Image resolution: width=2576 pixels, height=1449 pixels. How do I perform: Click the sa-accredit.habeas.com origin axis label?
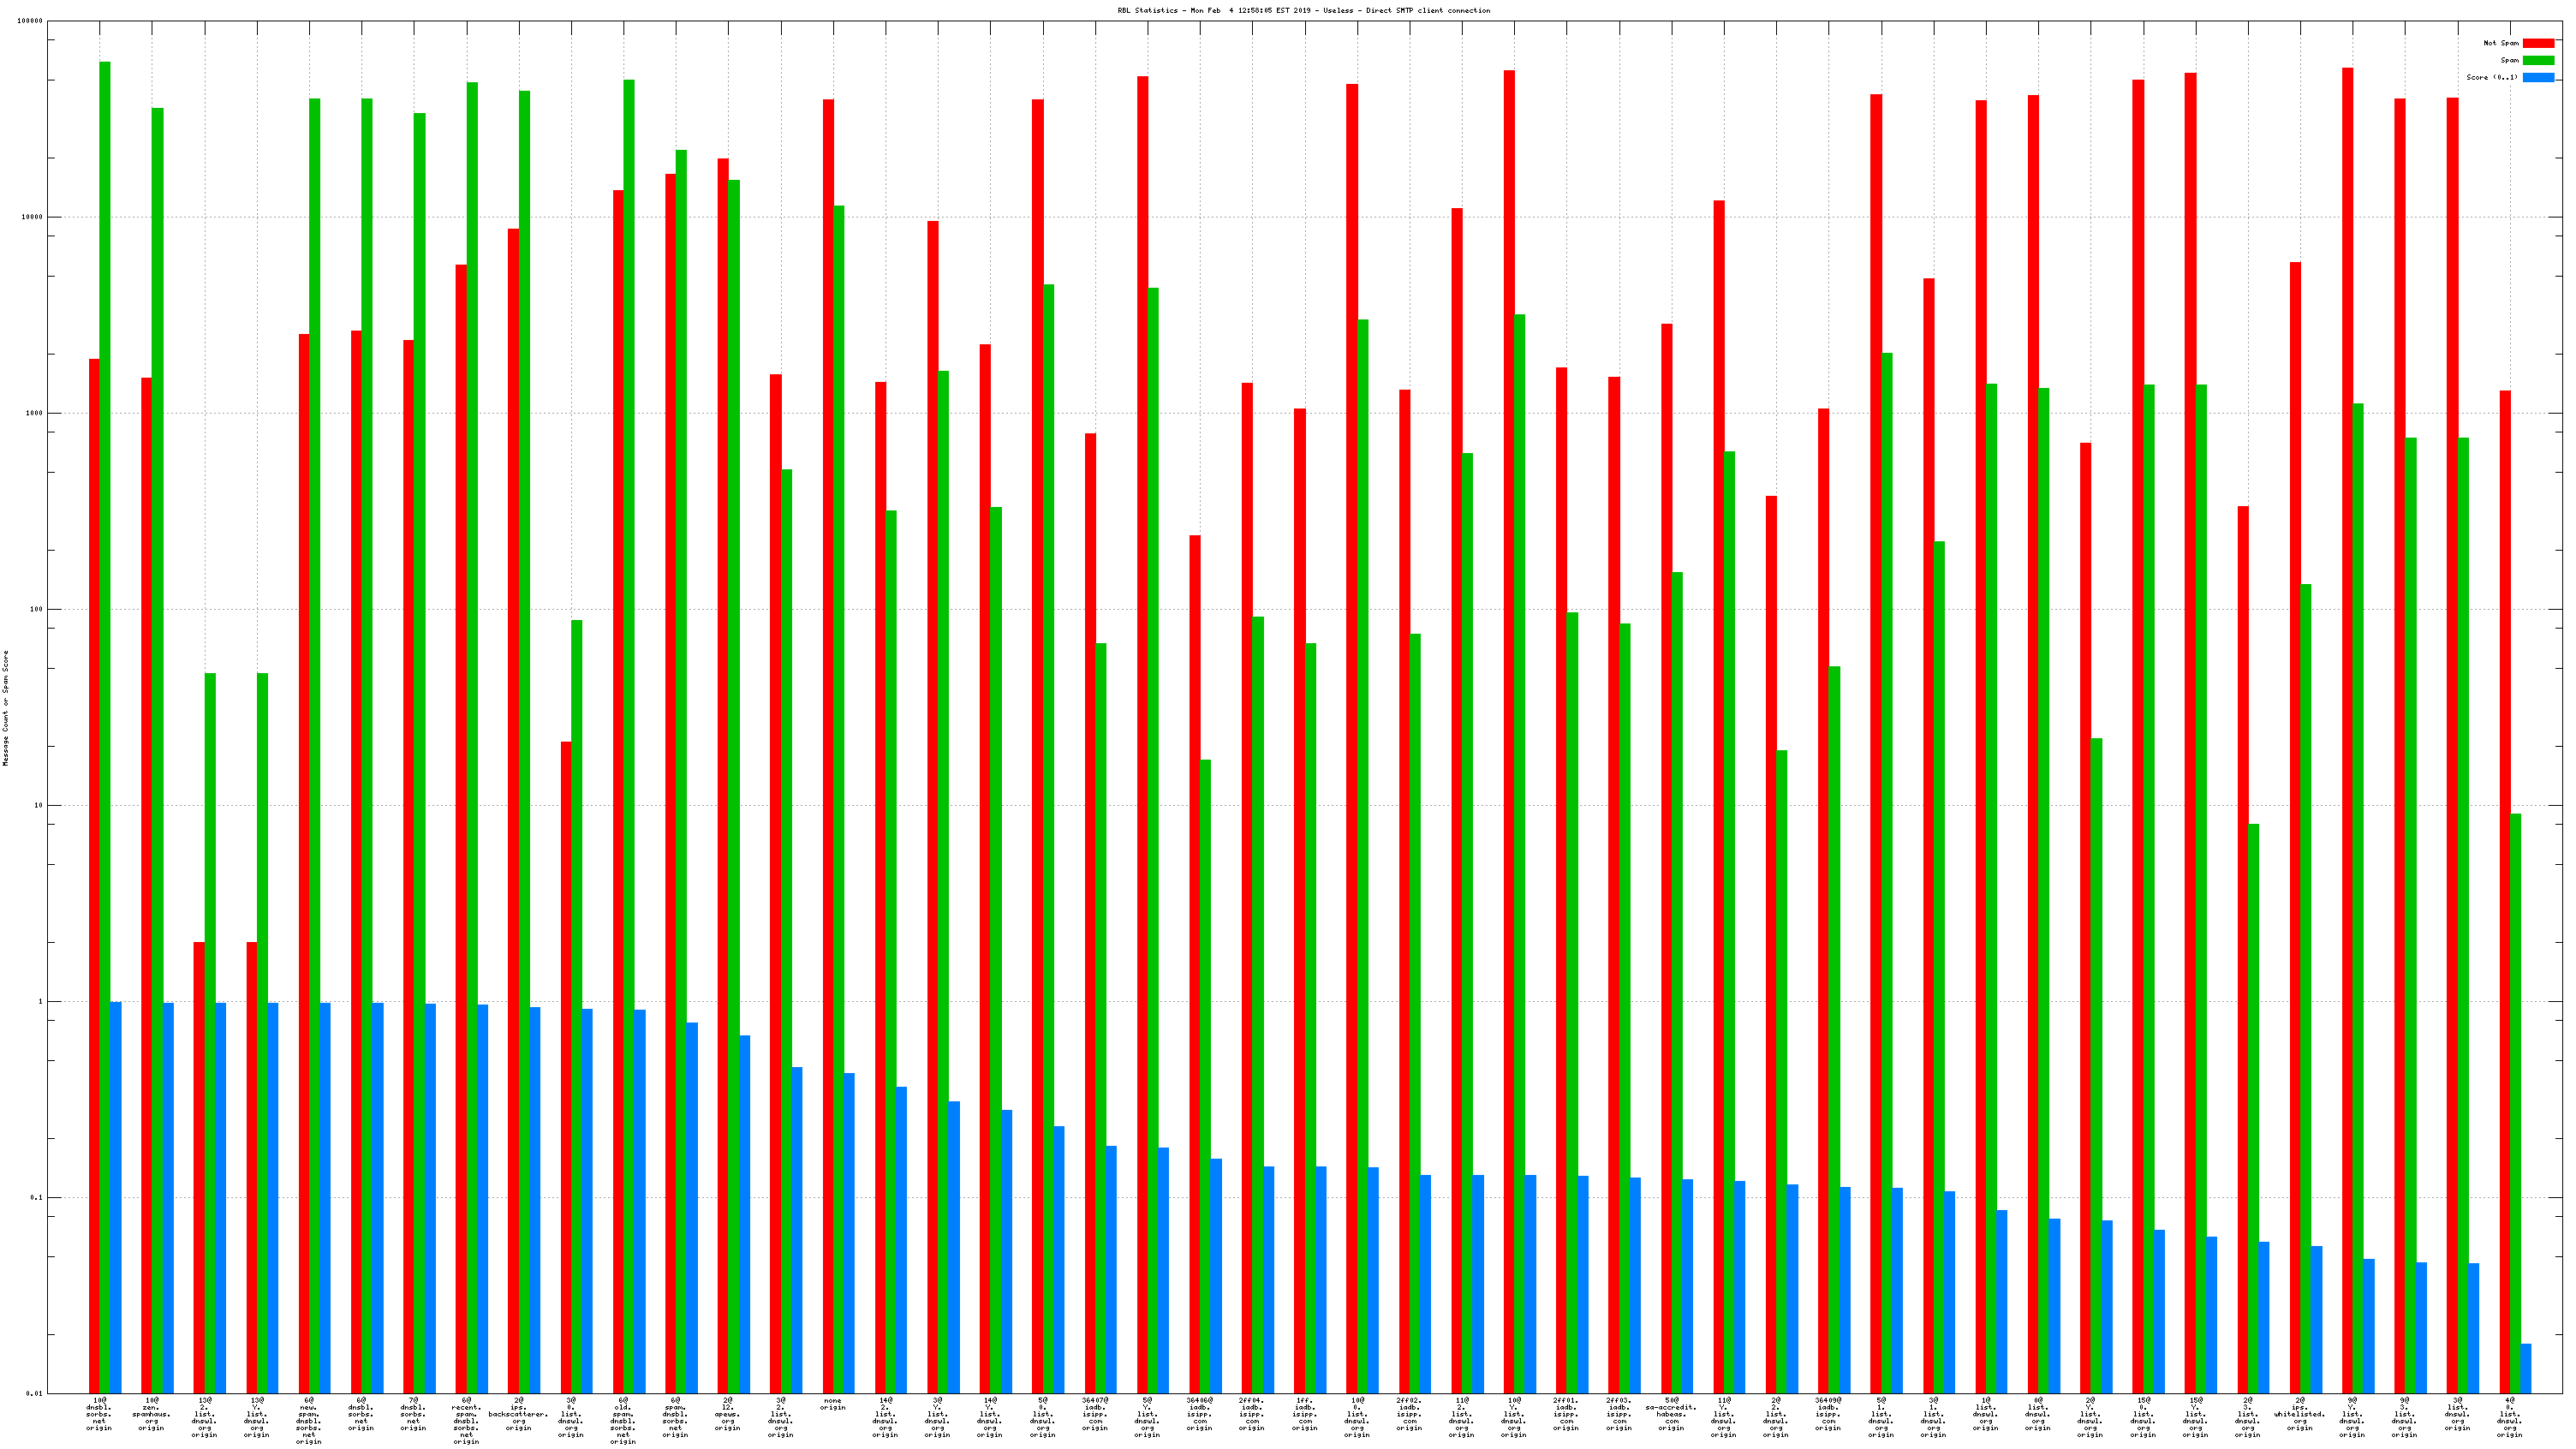[1671, 1413]
